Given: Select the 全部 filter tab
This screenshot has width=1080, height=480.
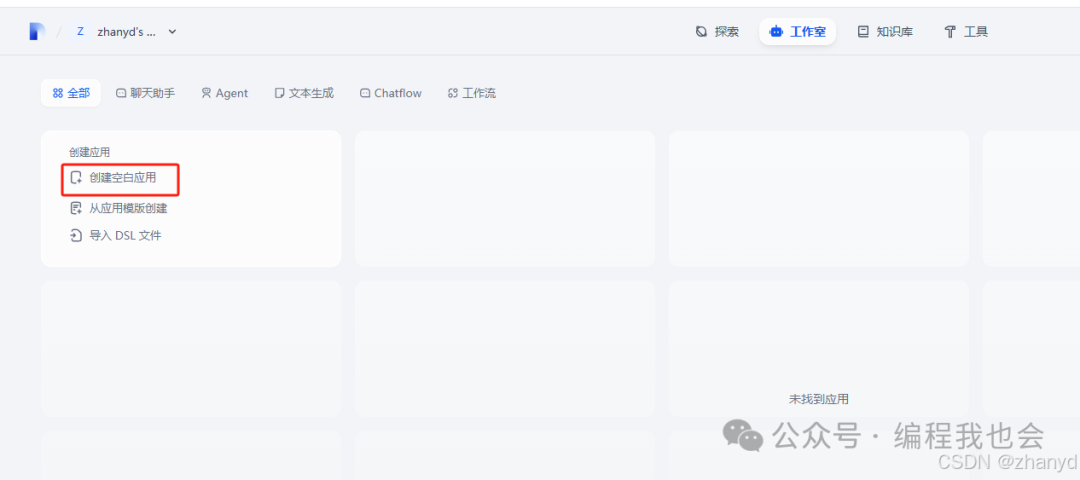Looking at the screenshot, I should pos(71,93).
